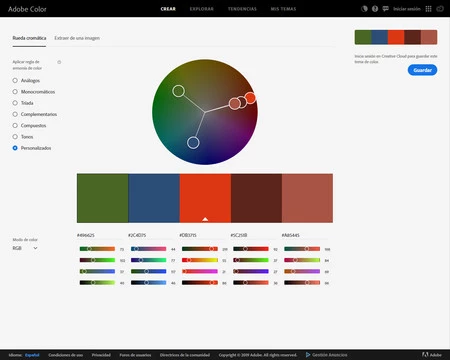Screen dimensions: 450x360
Task: Edit the #5C251B hex field
Action: 254,235
